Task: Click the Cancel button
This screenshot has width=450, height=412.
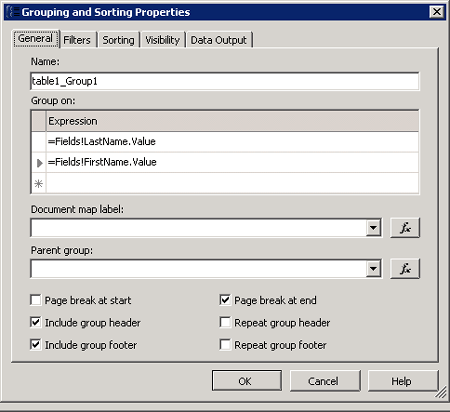Action: click(x=325, y=381)
